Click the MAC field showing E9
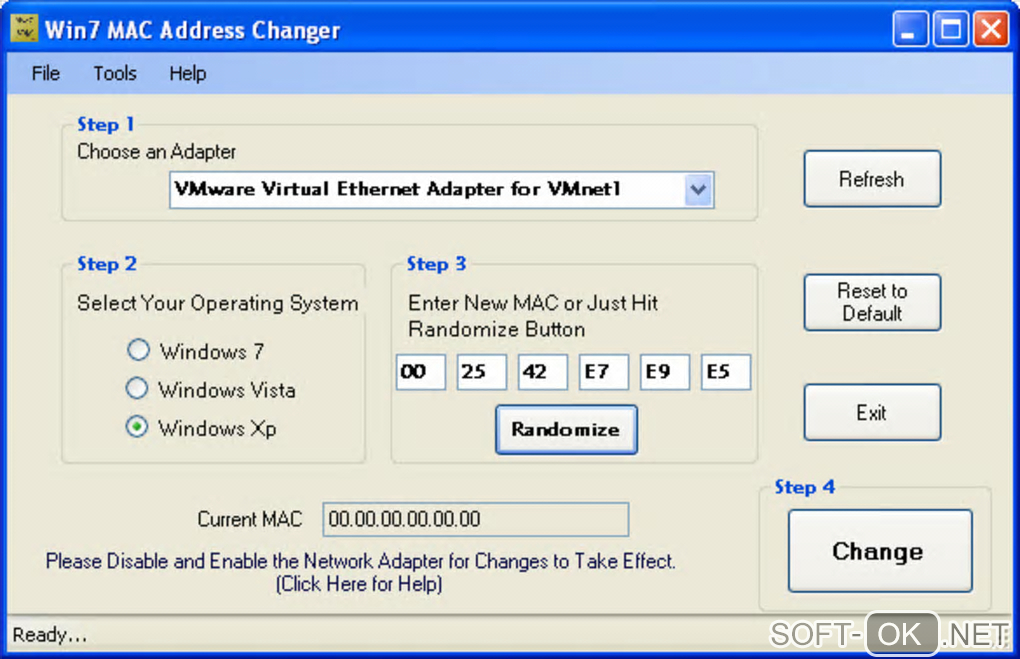This screenshot has height=659, width=1020. tap(665, 372)
